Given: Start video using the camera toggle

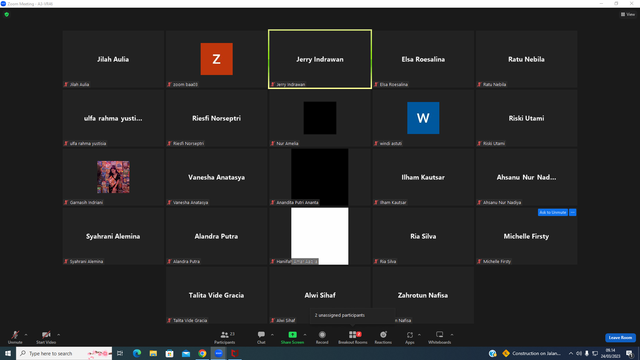Looking at the screenshot, I should pos(46,337).
